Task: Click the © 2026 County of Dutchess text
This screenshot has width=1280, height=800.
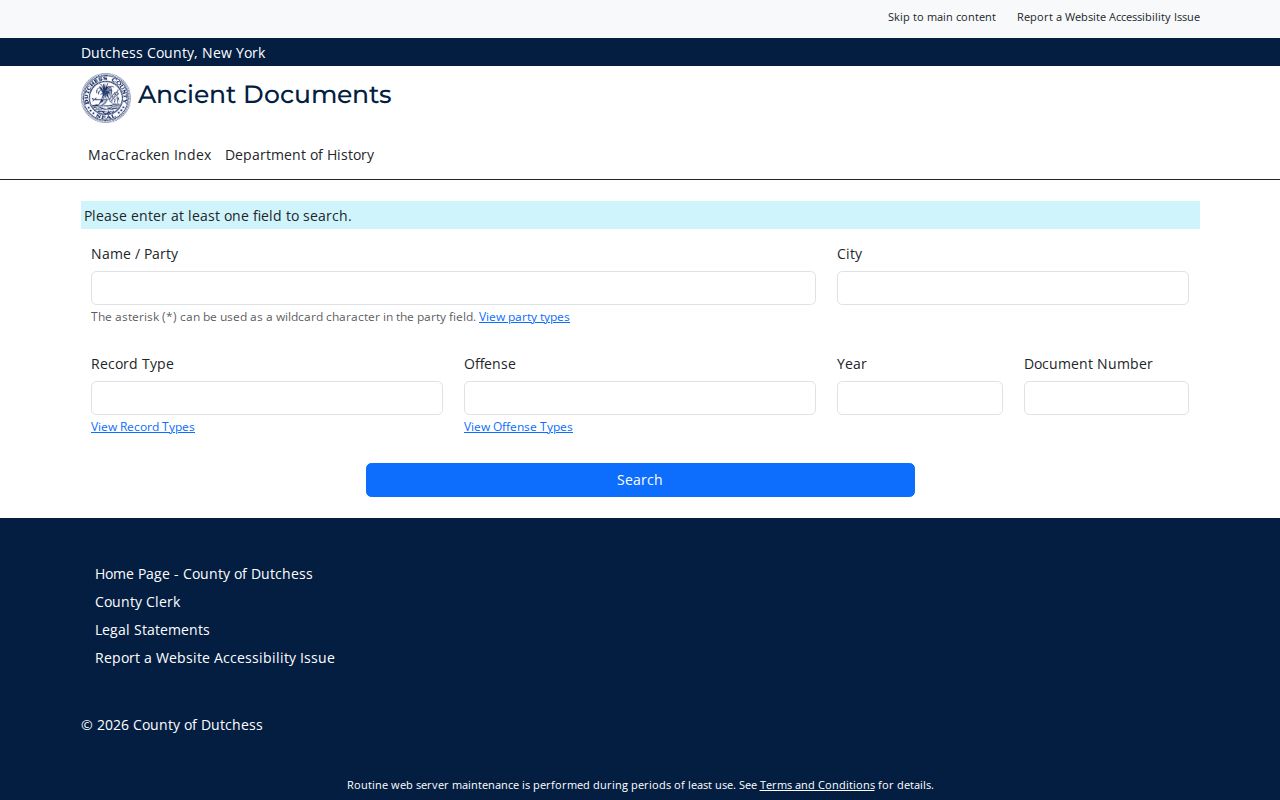Action: [172, 725]
